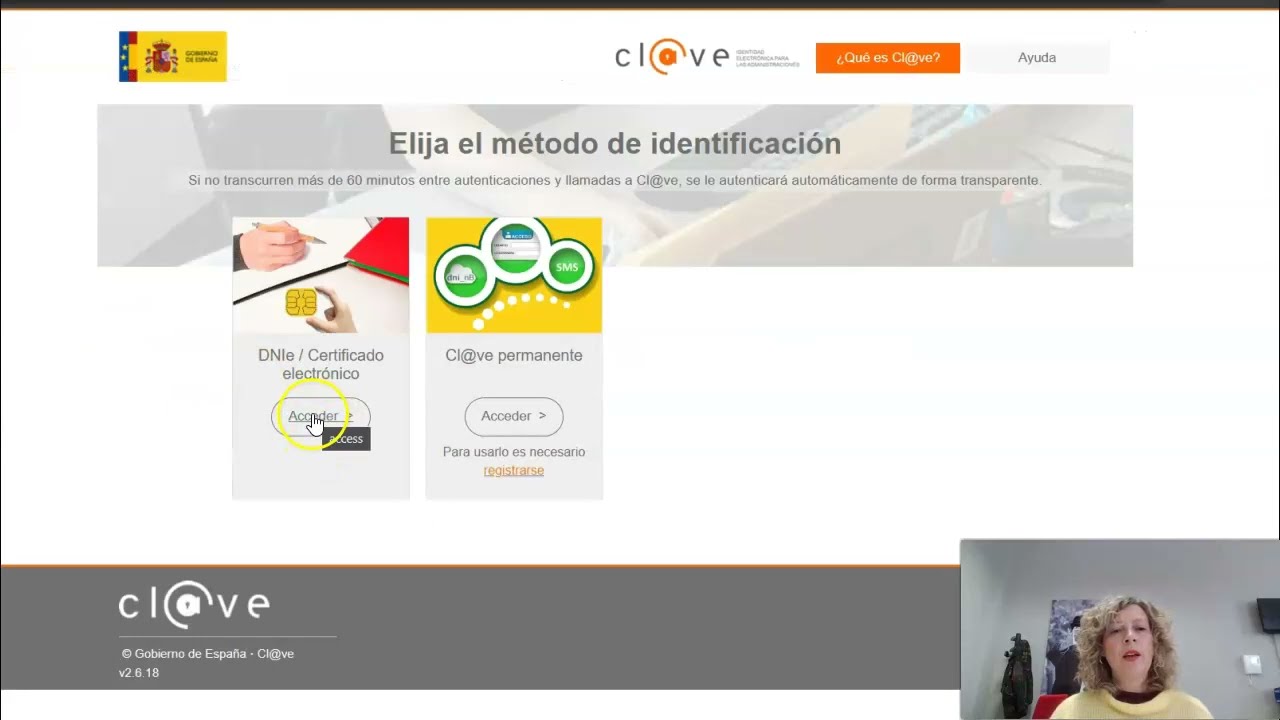Image resolution: width=1280 pixels, height=720 pixels.
Task: Click the DNIe / Certificado electrónico card image
Action: 320,275
